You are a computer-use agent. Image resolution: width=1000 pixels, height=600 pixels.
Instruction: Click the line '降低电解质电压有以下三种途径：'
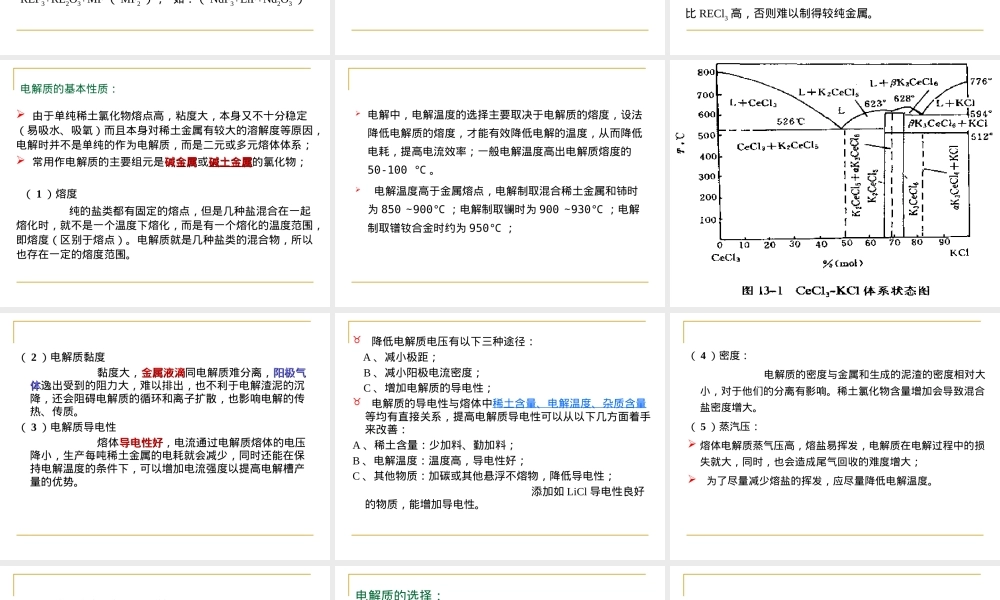point(453,342)
